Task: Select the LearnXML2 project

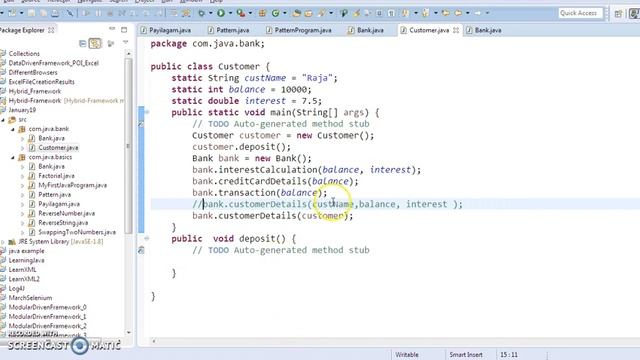Action: pyautogui.click(x=24, y=279)
